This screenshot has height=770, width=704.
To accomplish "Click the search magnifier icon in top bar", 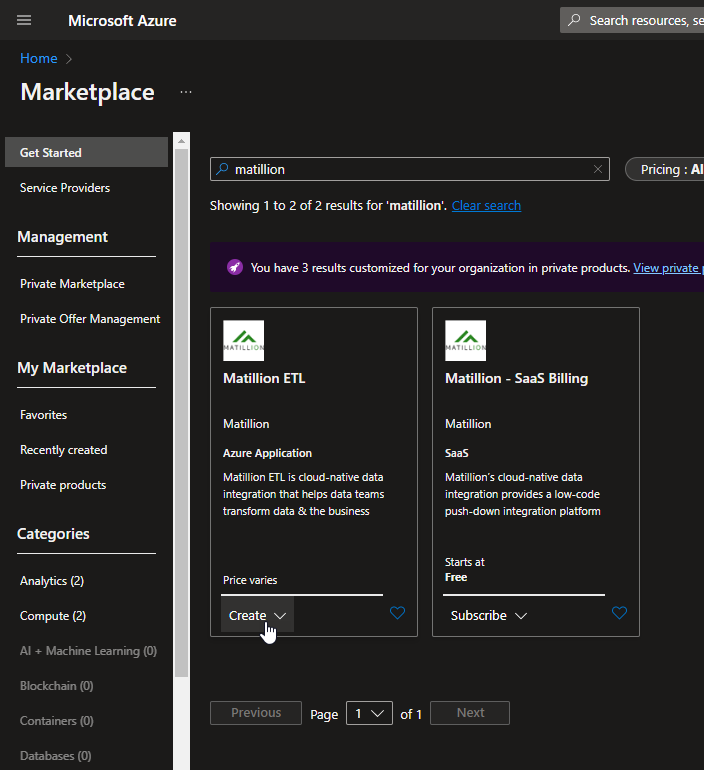I will [x=574, y=20].
